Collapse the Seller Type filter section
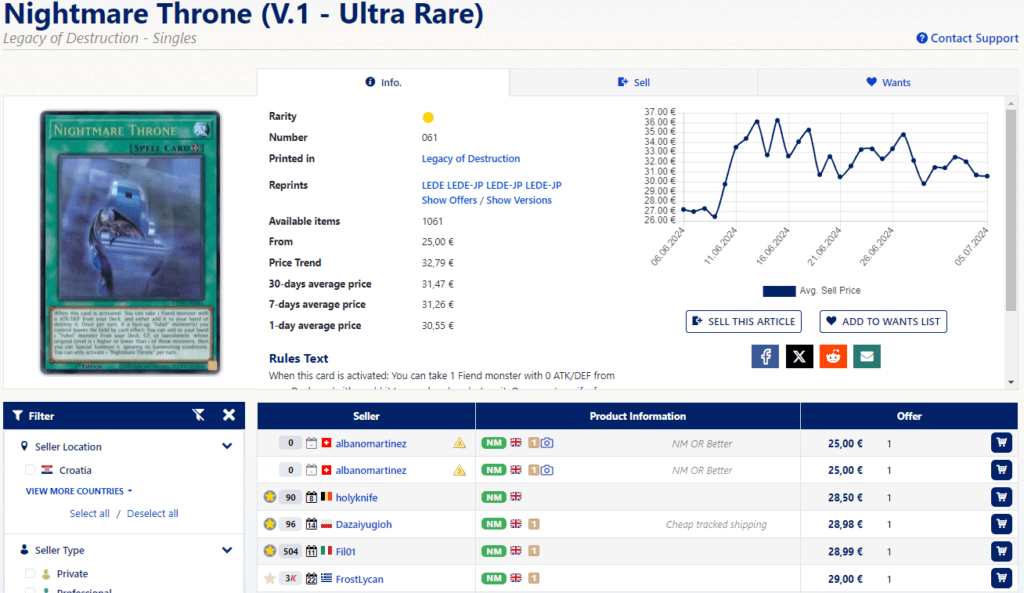 [x=227, y=550]
